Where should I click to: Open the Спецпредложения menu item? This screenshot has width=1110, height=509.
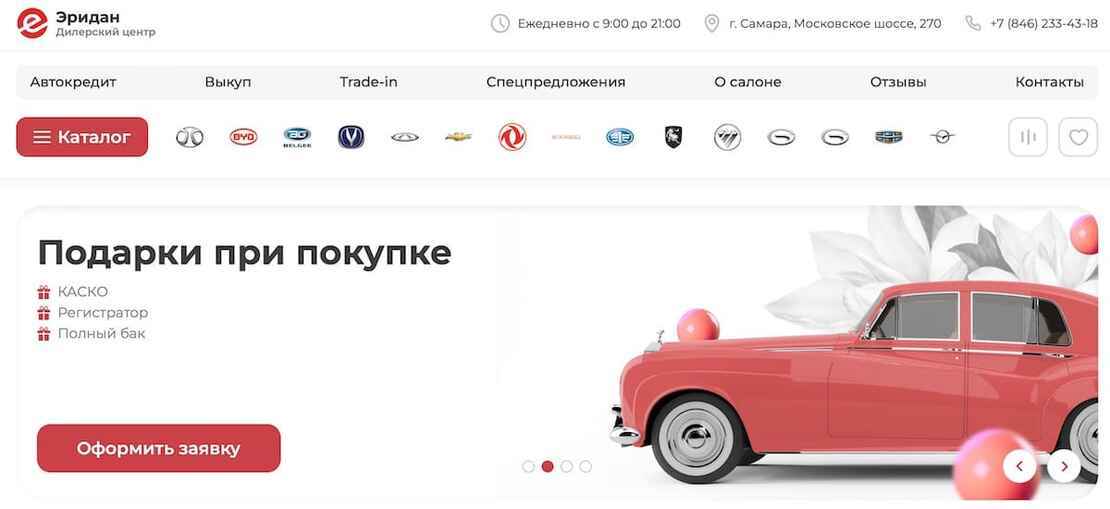pyautogui.click(x=556, y=82)
